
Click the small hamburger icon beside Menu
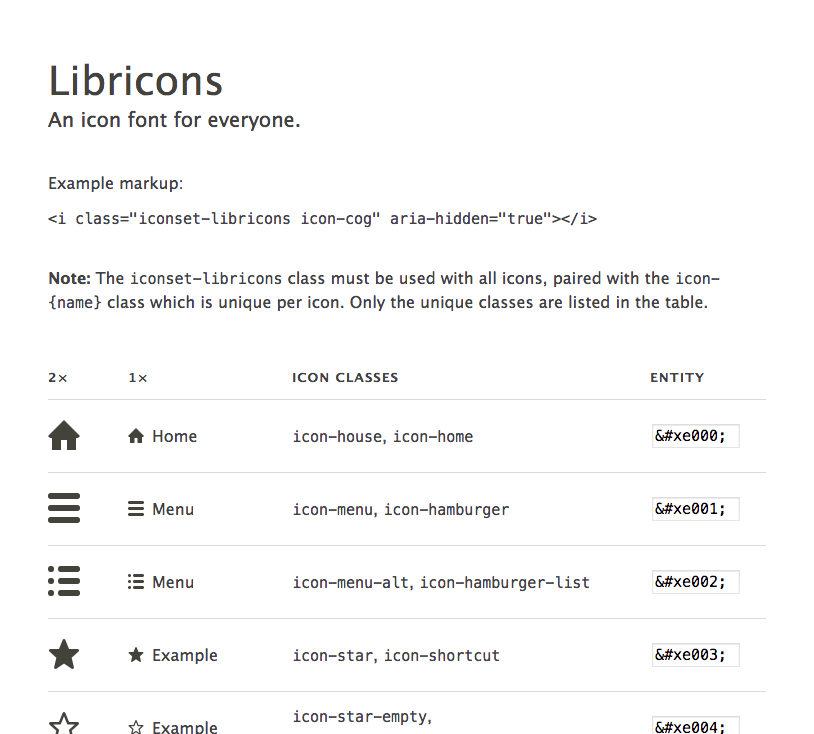pos(136,509)
